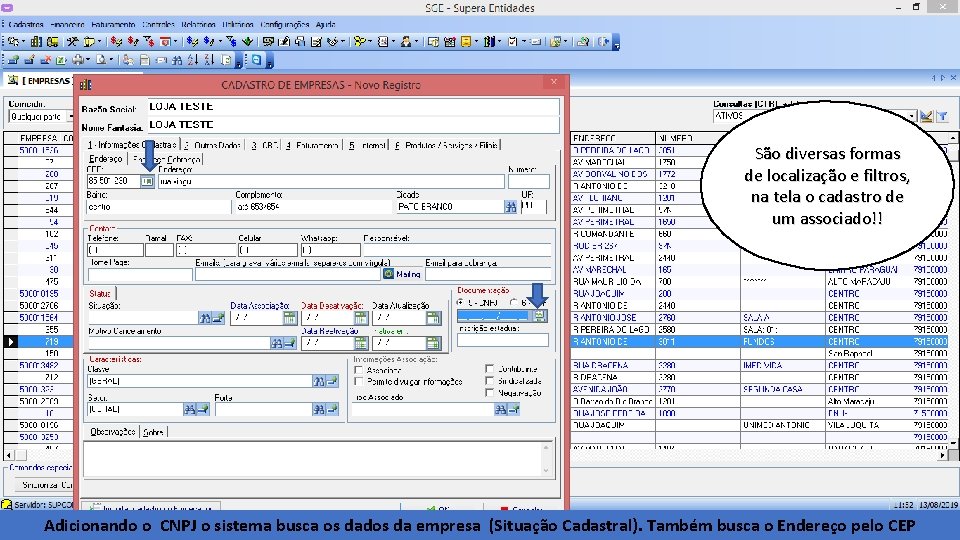Switch to the 4 Faturamento tab
This screenshot has height=540, width=960.
pos(312,145)
